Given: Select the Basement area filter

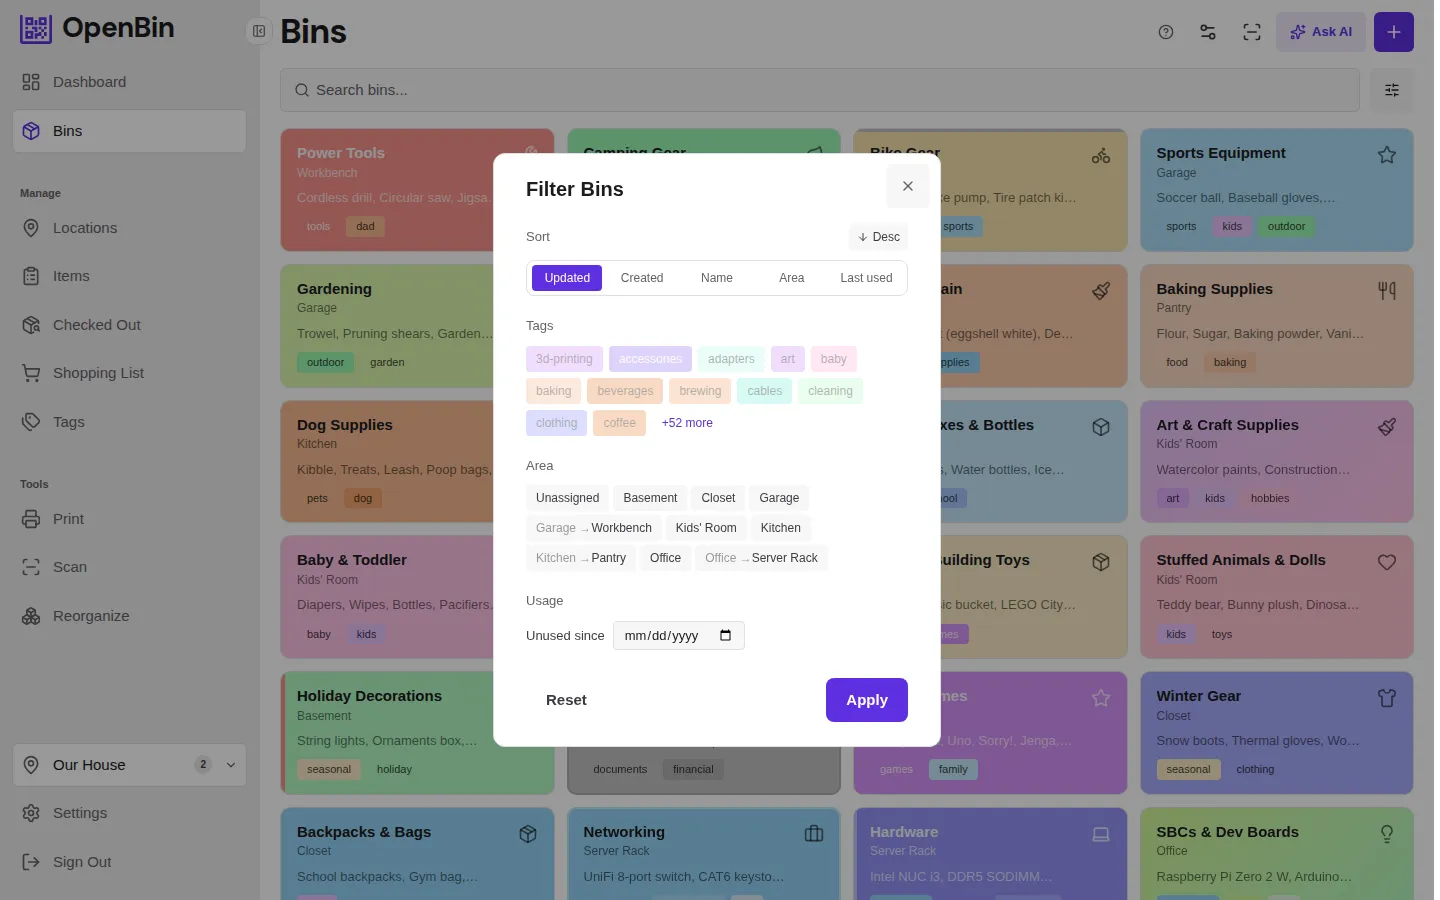Looking at the screenshot, I should pos(650,498).
